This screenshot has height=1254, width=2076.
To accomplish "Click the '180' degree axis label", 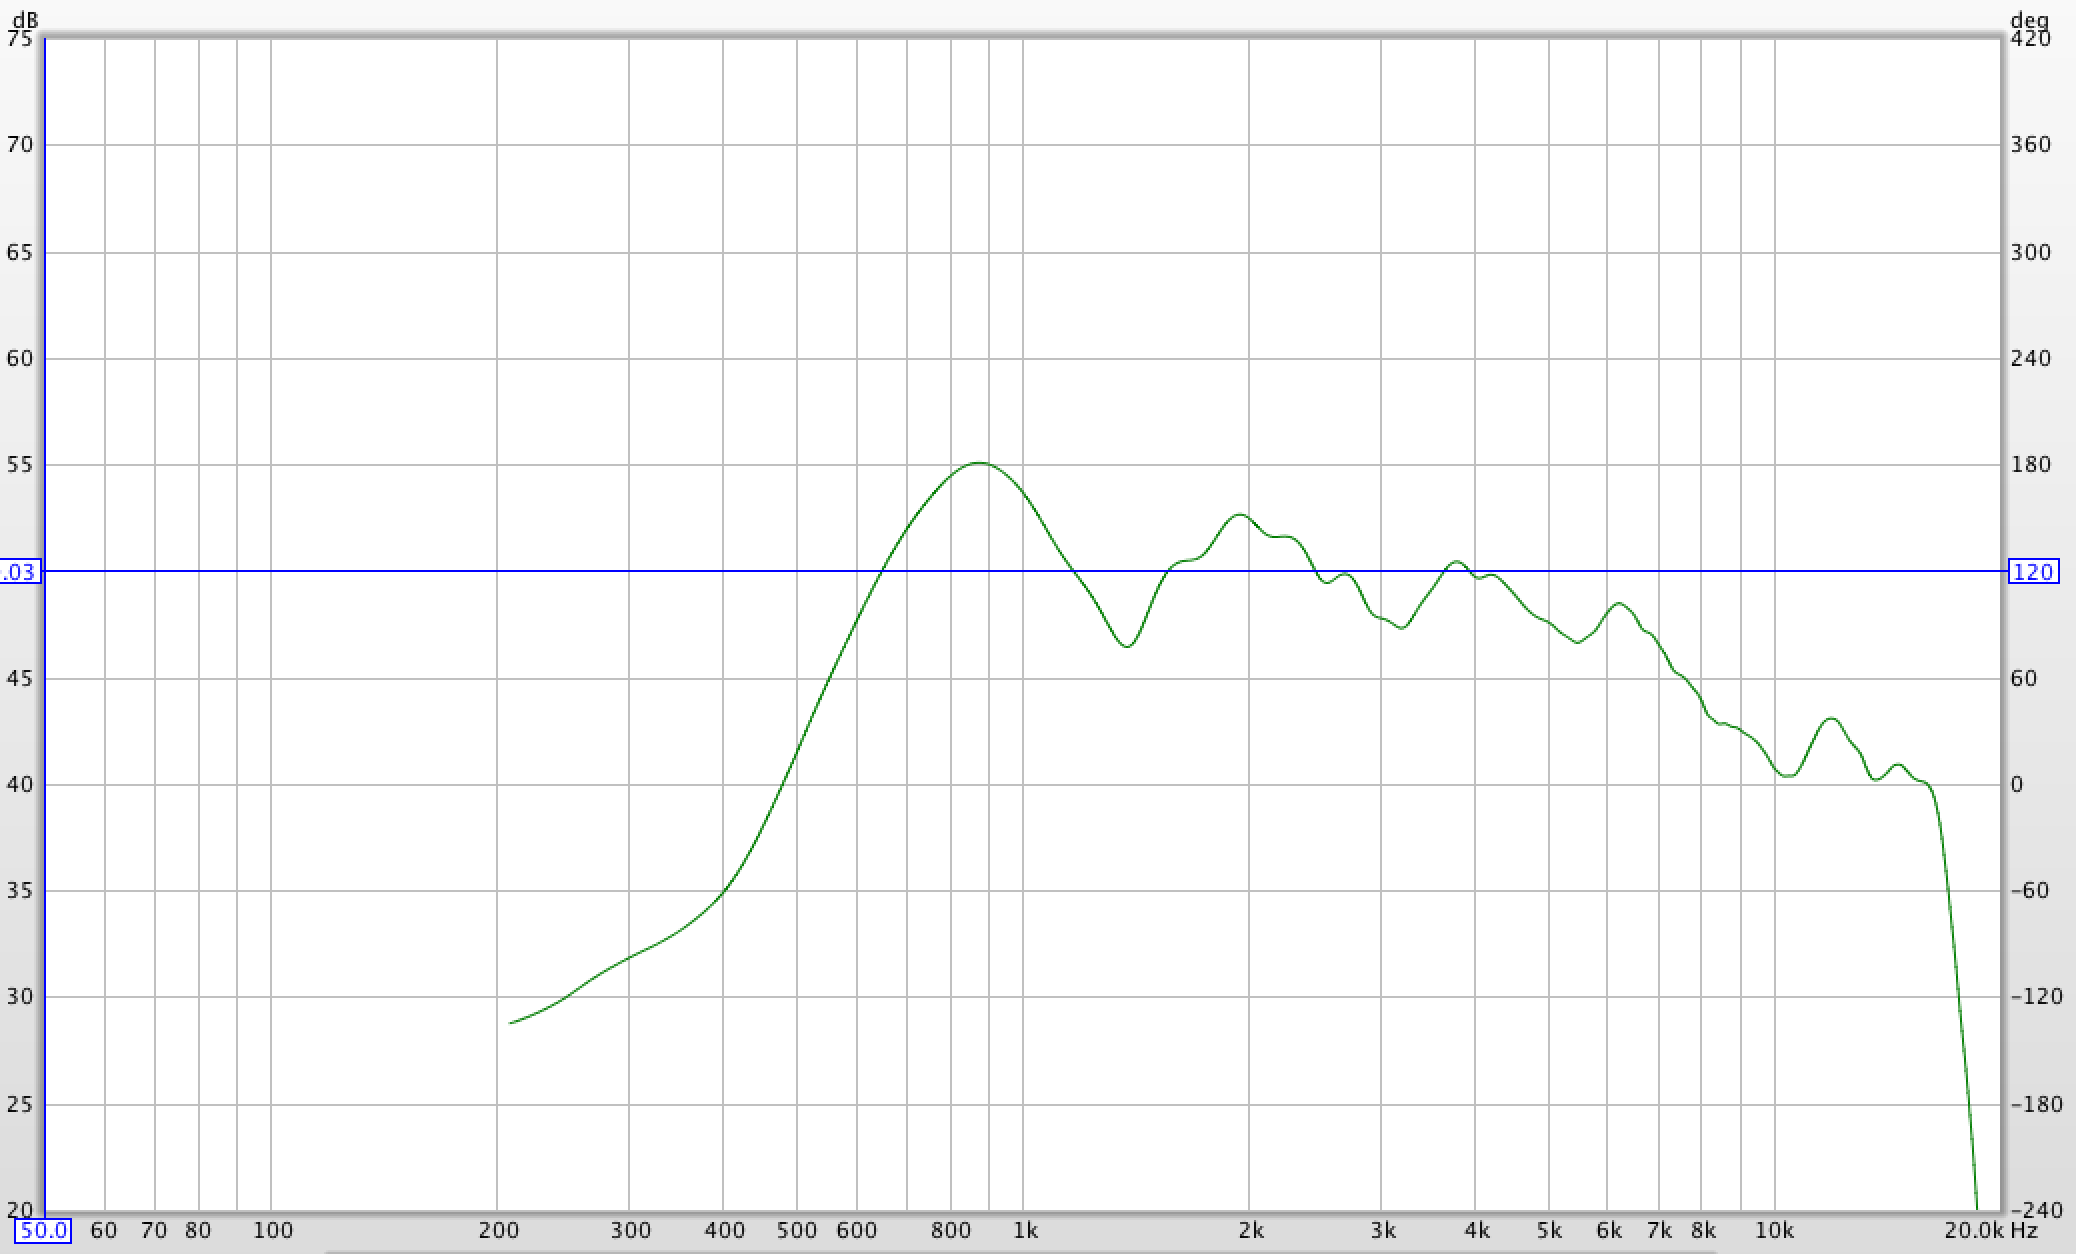I will [x=2030, y=465].
